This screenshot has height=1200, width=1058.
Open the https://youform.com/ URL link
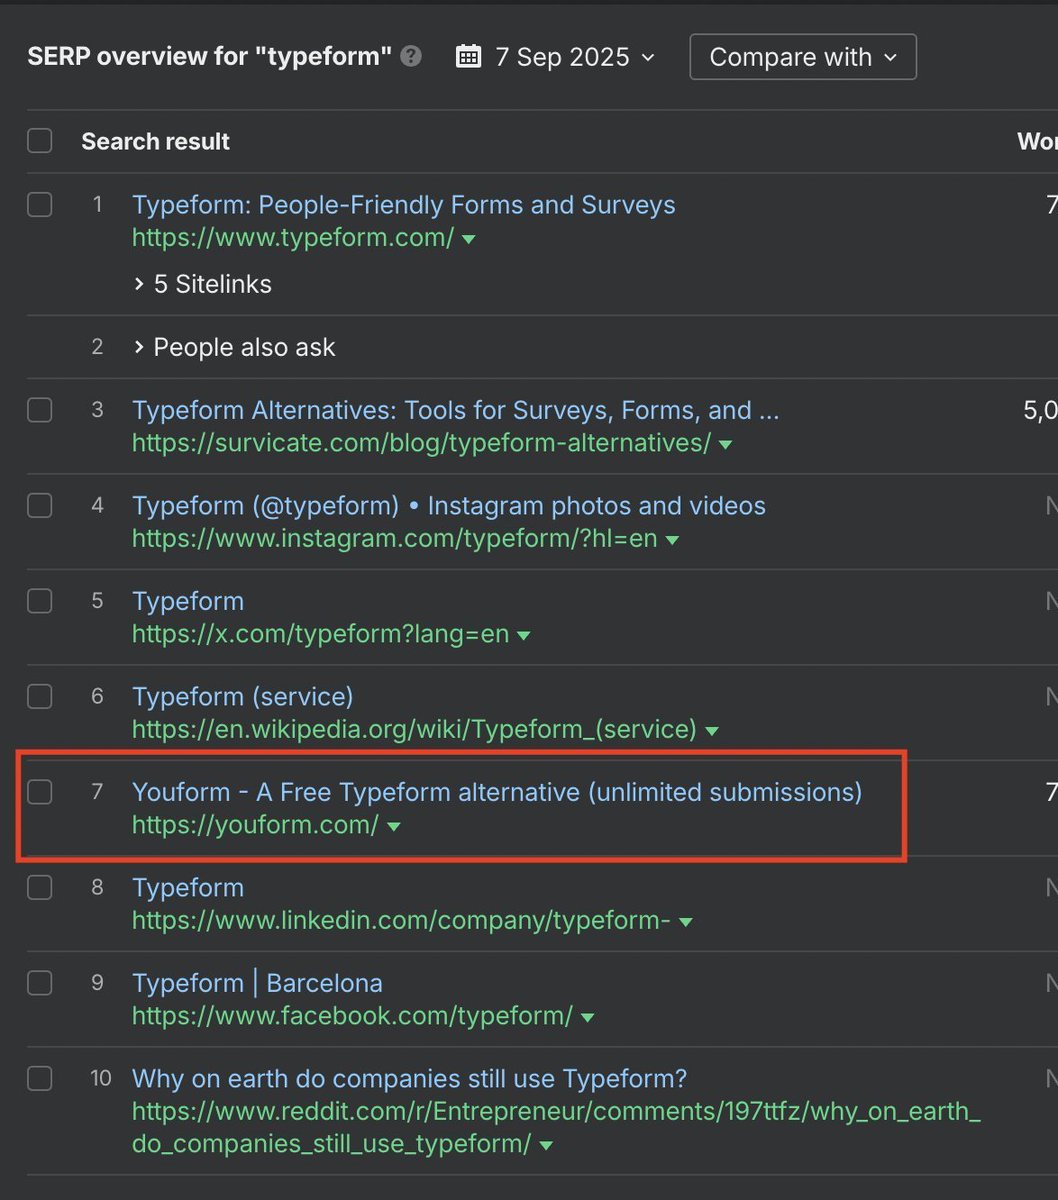(256, 825)
